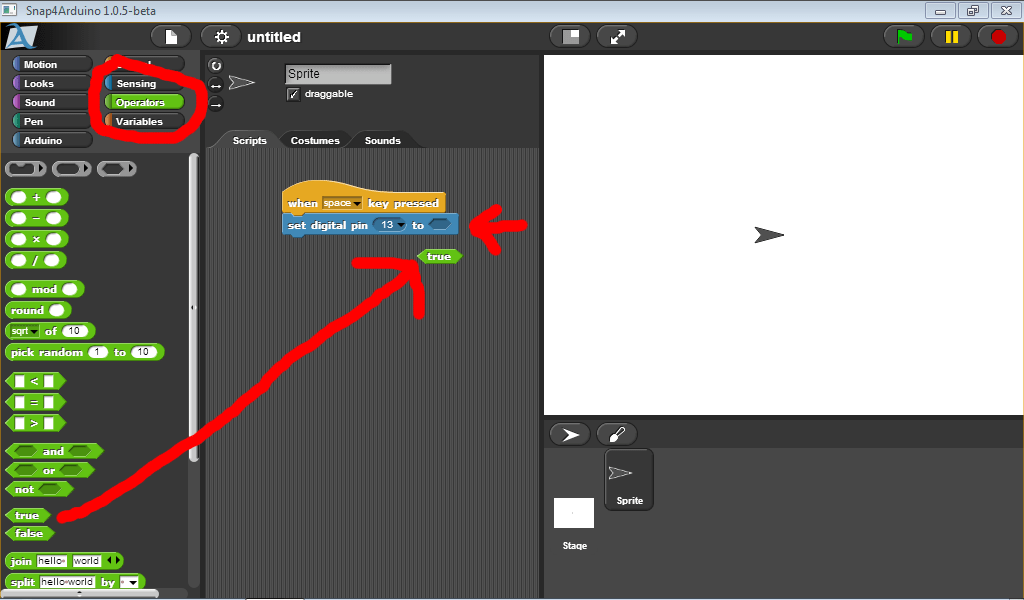Click the predicate ring block
The width and height of the screenshot is (1024, 600).
click(x=116, y=168)
